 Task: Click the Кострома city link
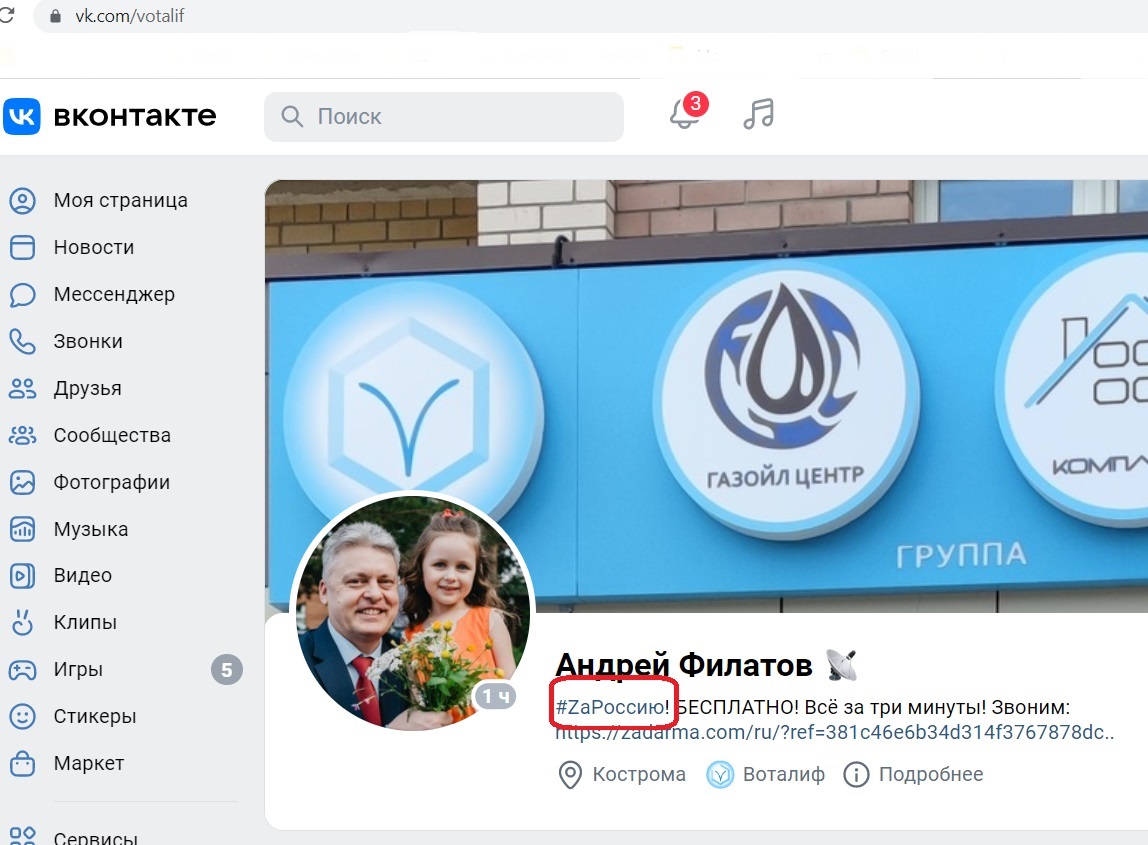click(x=639, y=774)
